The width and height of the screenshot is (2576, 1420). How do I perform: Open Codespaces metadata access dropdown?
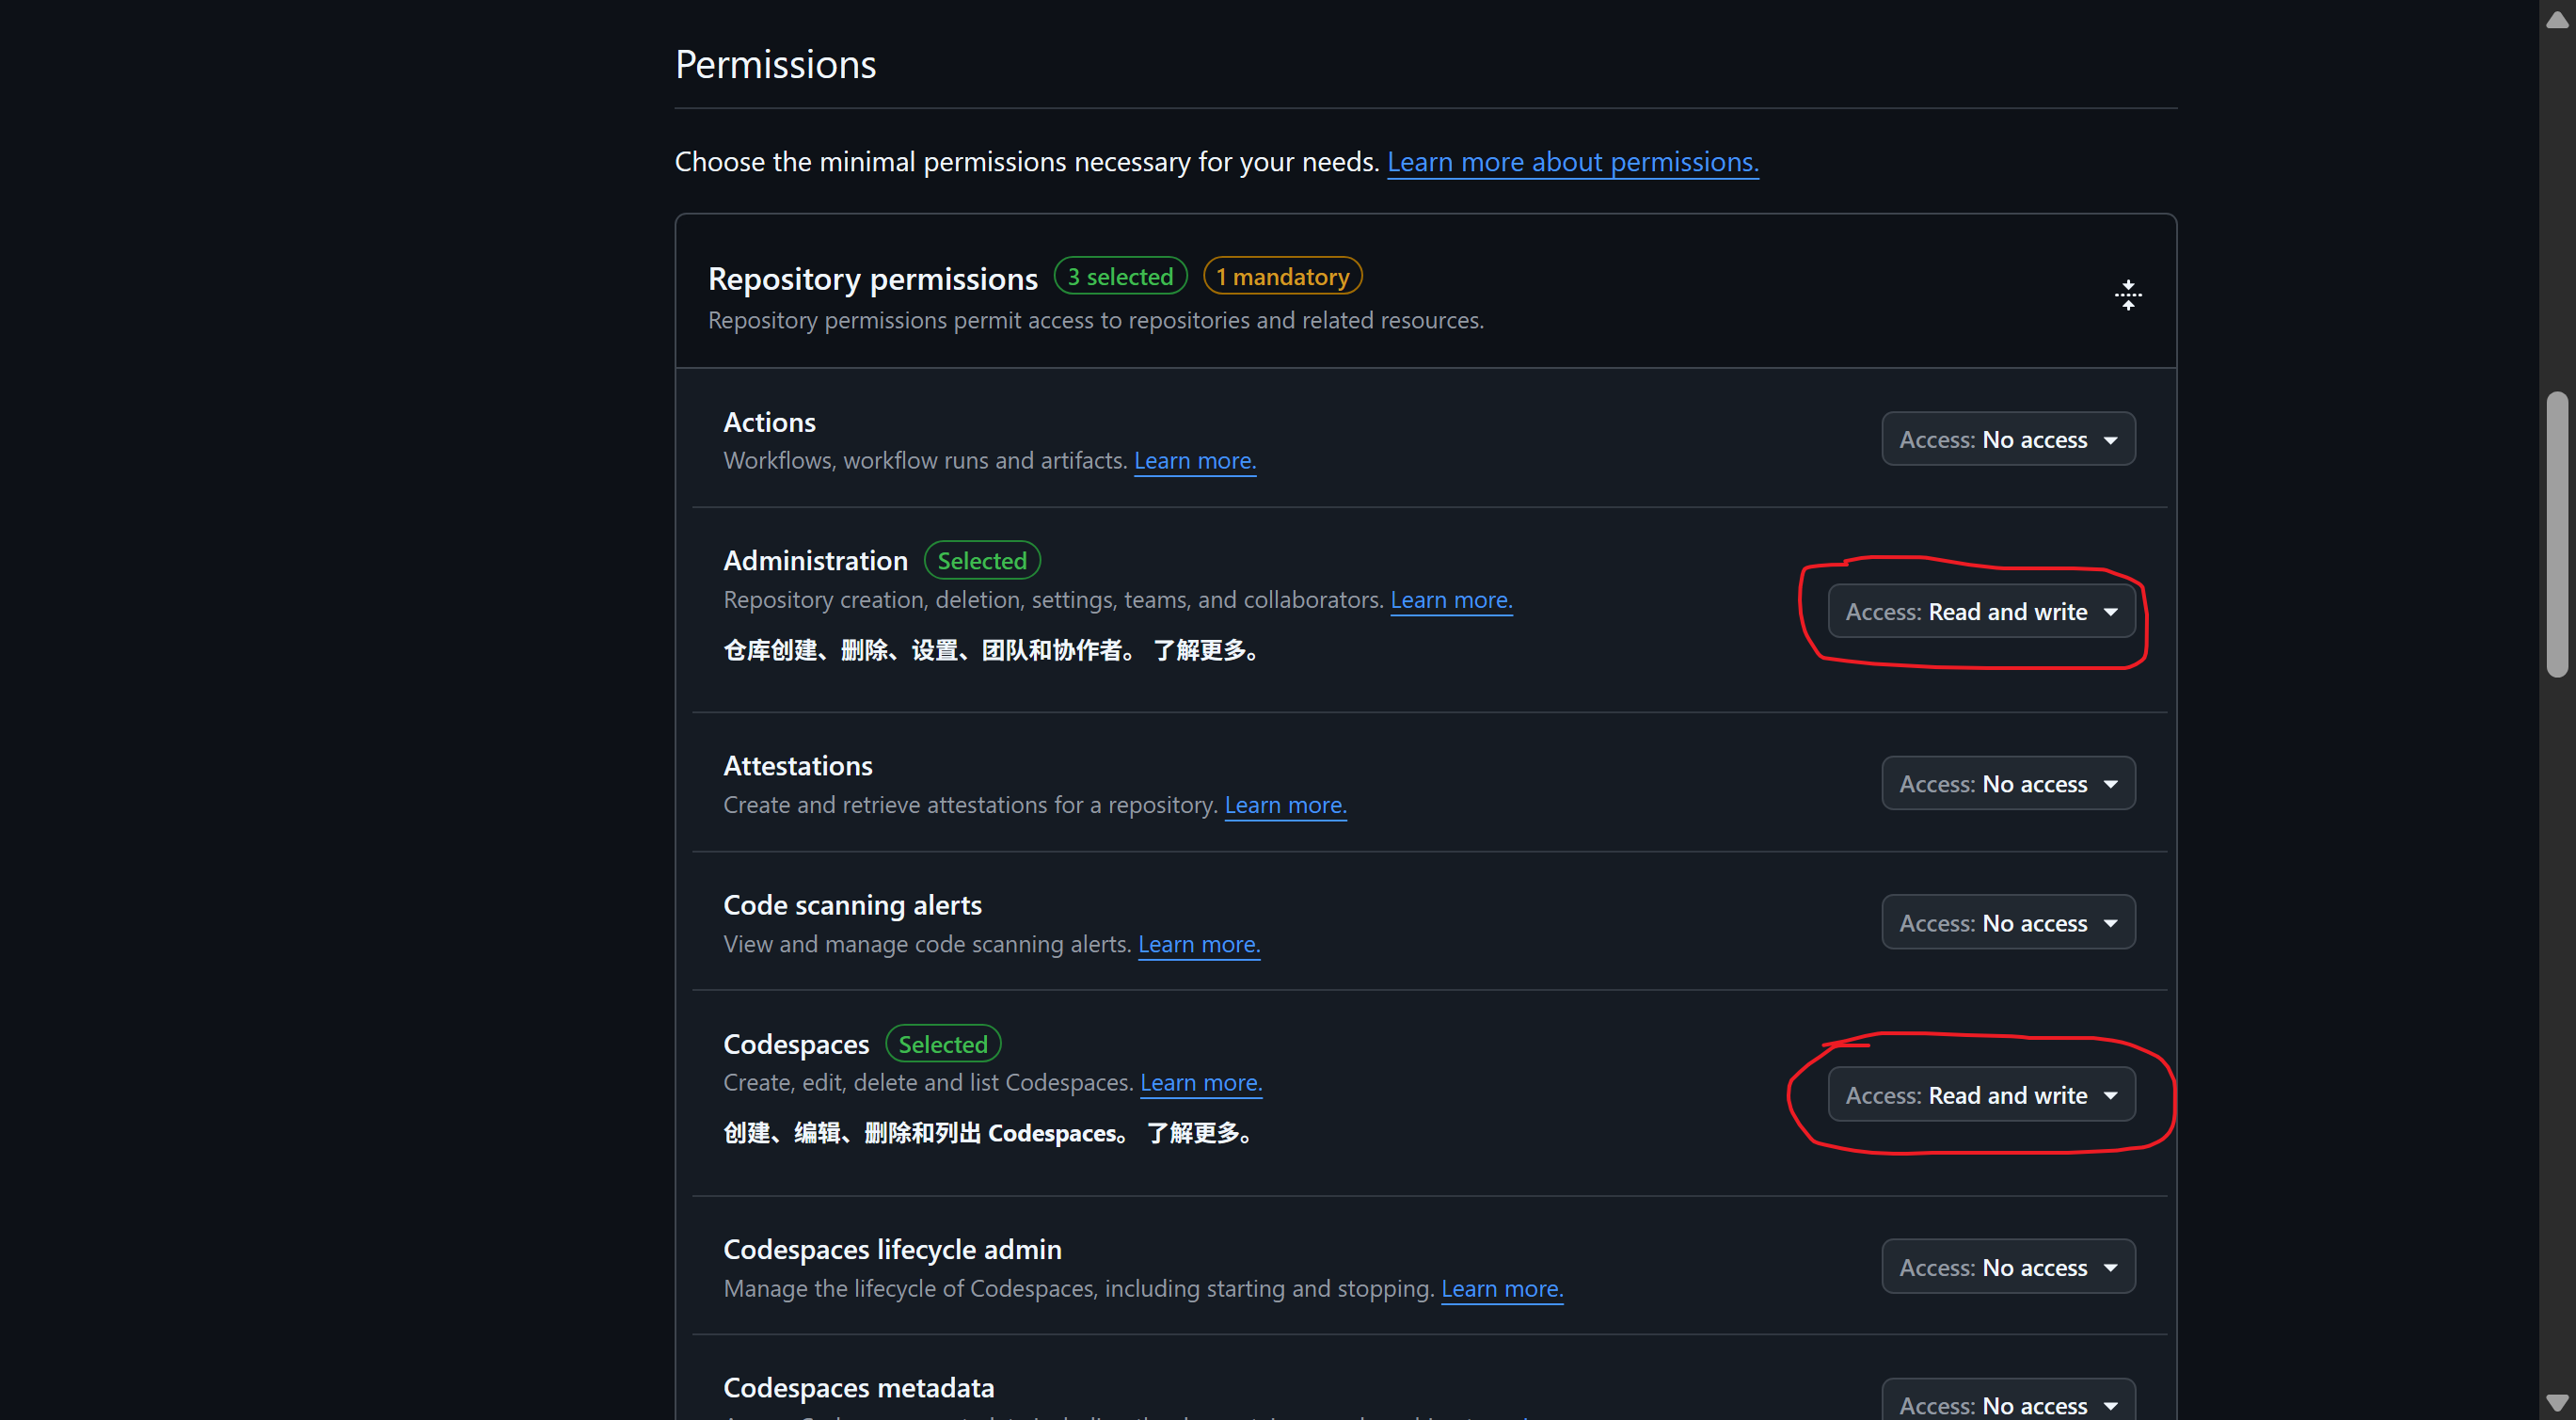click(x=2007, y=1403)
